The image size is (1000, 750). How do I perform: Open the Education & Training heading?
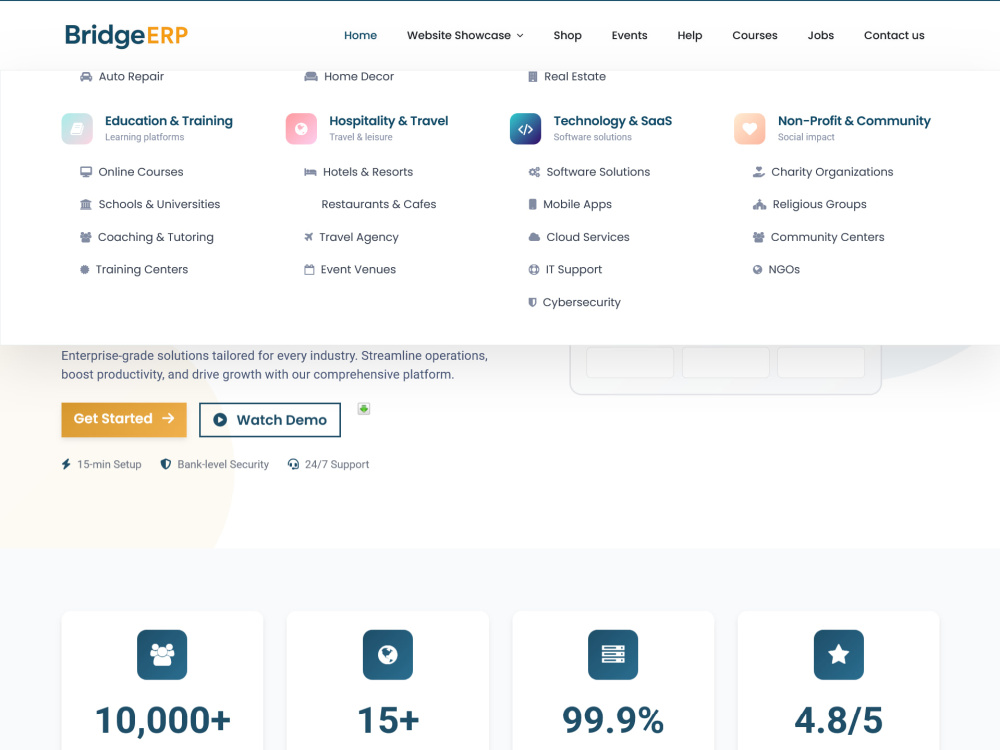tap(168, 121)
